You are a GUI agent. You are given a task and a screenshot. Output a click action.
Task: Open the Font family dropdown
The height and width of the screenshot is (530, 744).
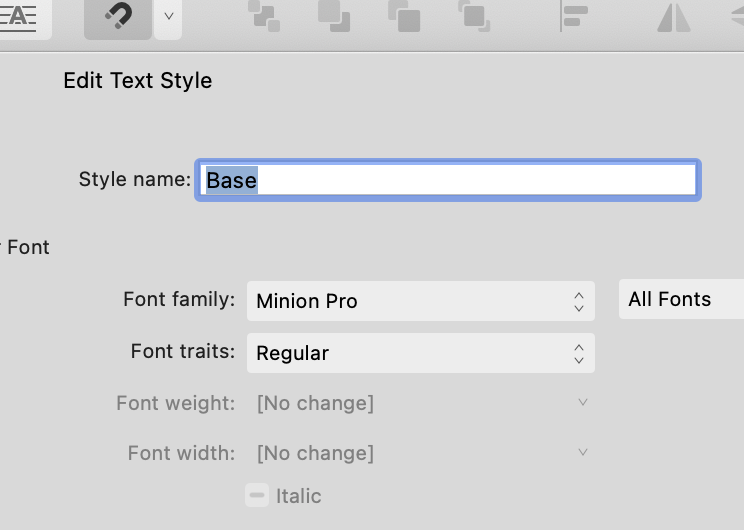click(x=420, y=301)
